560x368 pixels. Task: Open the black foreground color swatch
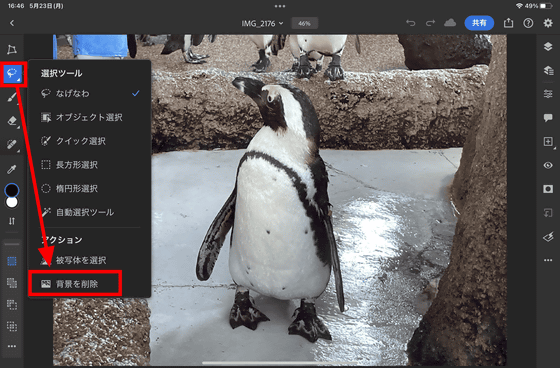12,190
